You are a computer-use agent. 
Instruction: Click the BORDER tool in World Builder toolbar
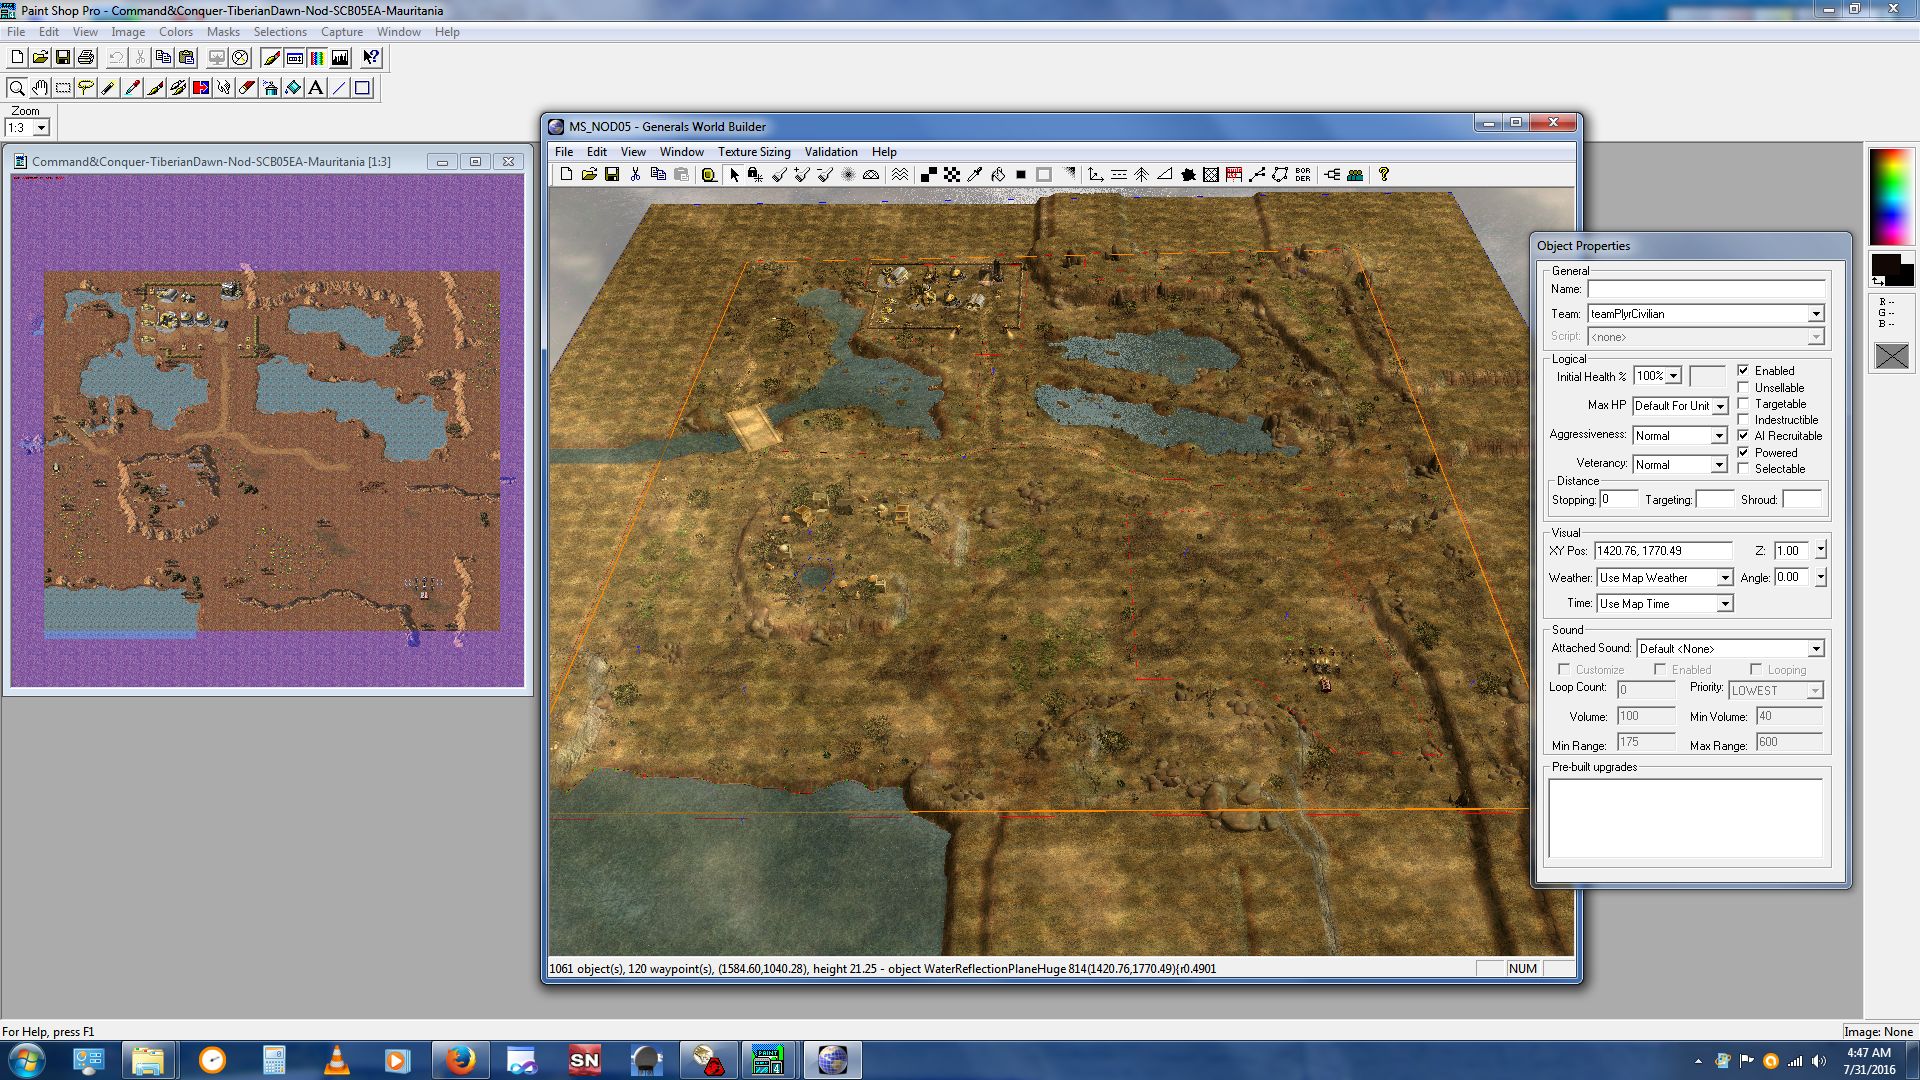tap(1303, 174)
